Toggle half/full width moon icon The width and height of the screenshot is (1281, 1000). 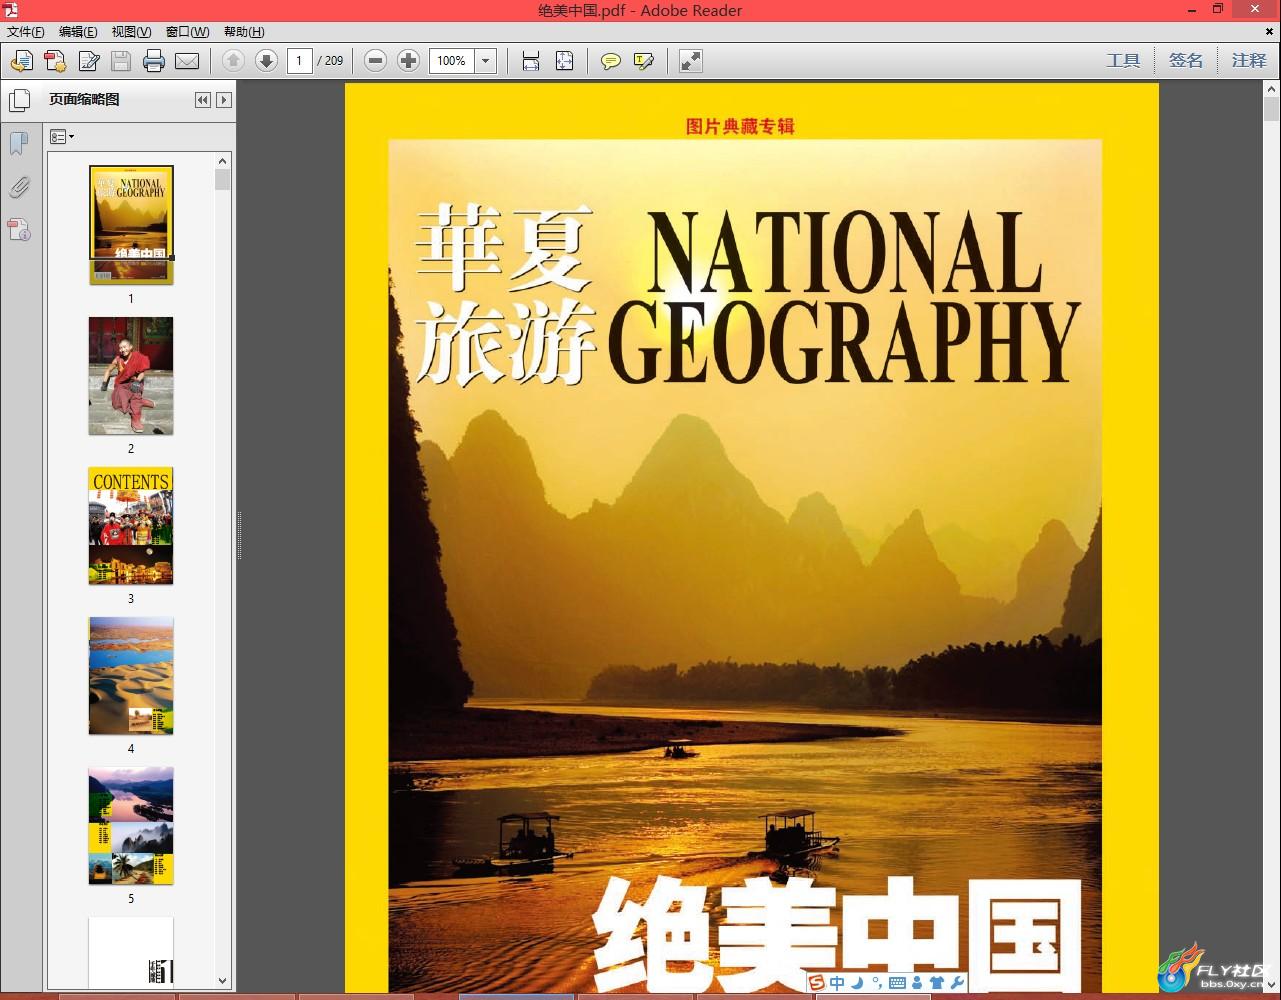[x=857, y=983]
